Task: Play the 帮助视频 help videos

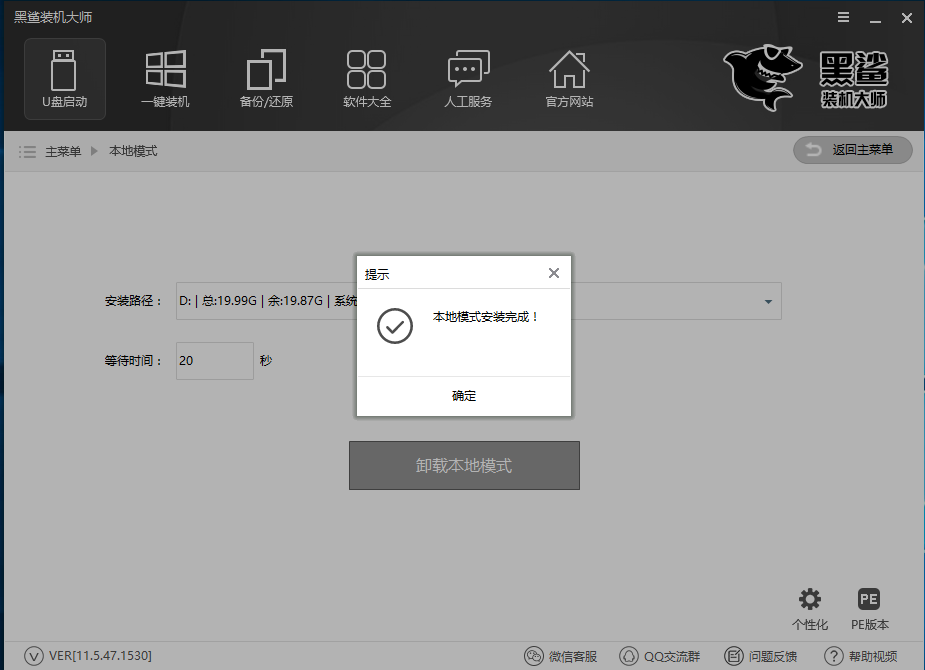Action: click(862, 656)
